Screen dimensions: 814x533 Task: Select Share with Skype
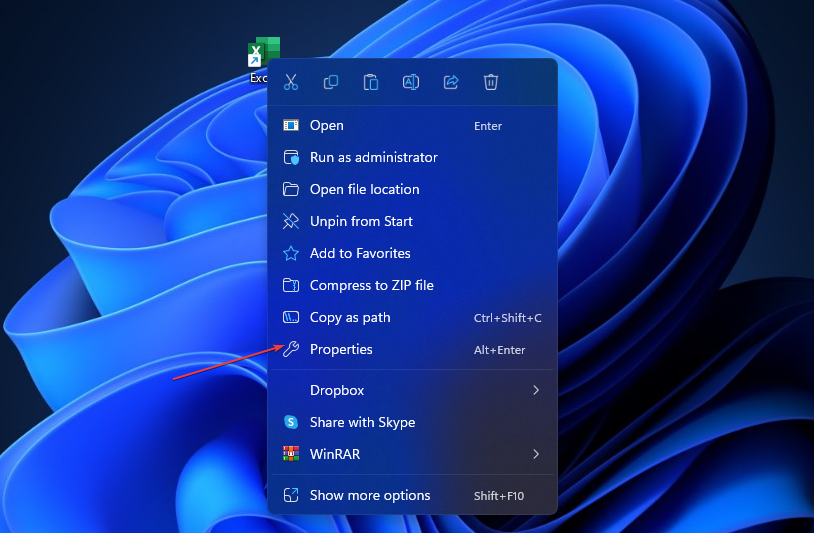(412, 422)
